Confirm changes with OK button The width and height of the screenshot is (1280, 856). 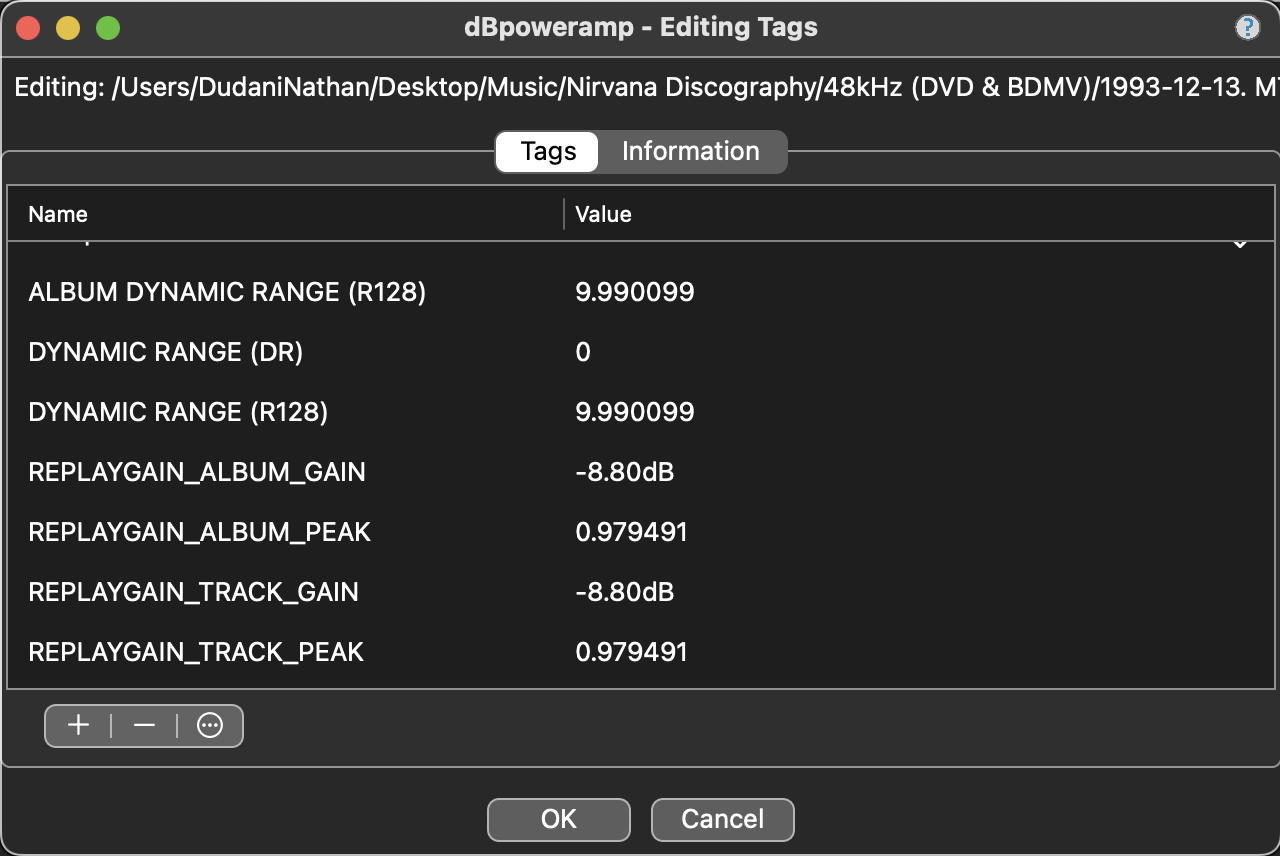click(559, 820)
